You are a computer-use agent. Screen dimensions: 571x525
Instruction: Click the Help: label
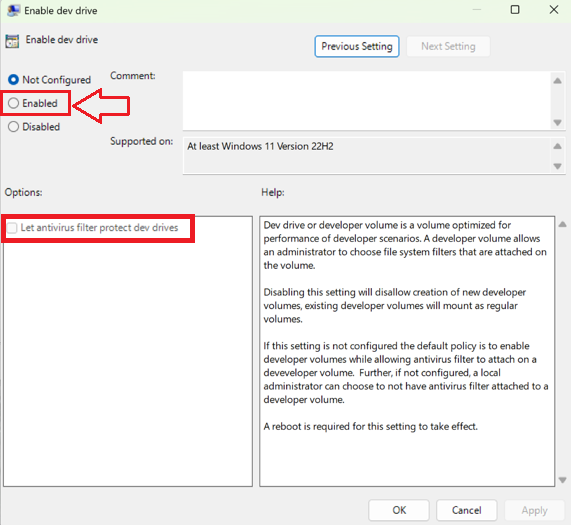273,192
